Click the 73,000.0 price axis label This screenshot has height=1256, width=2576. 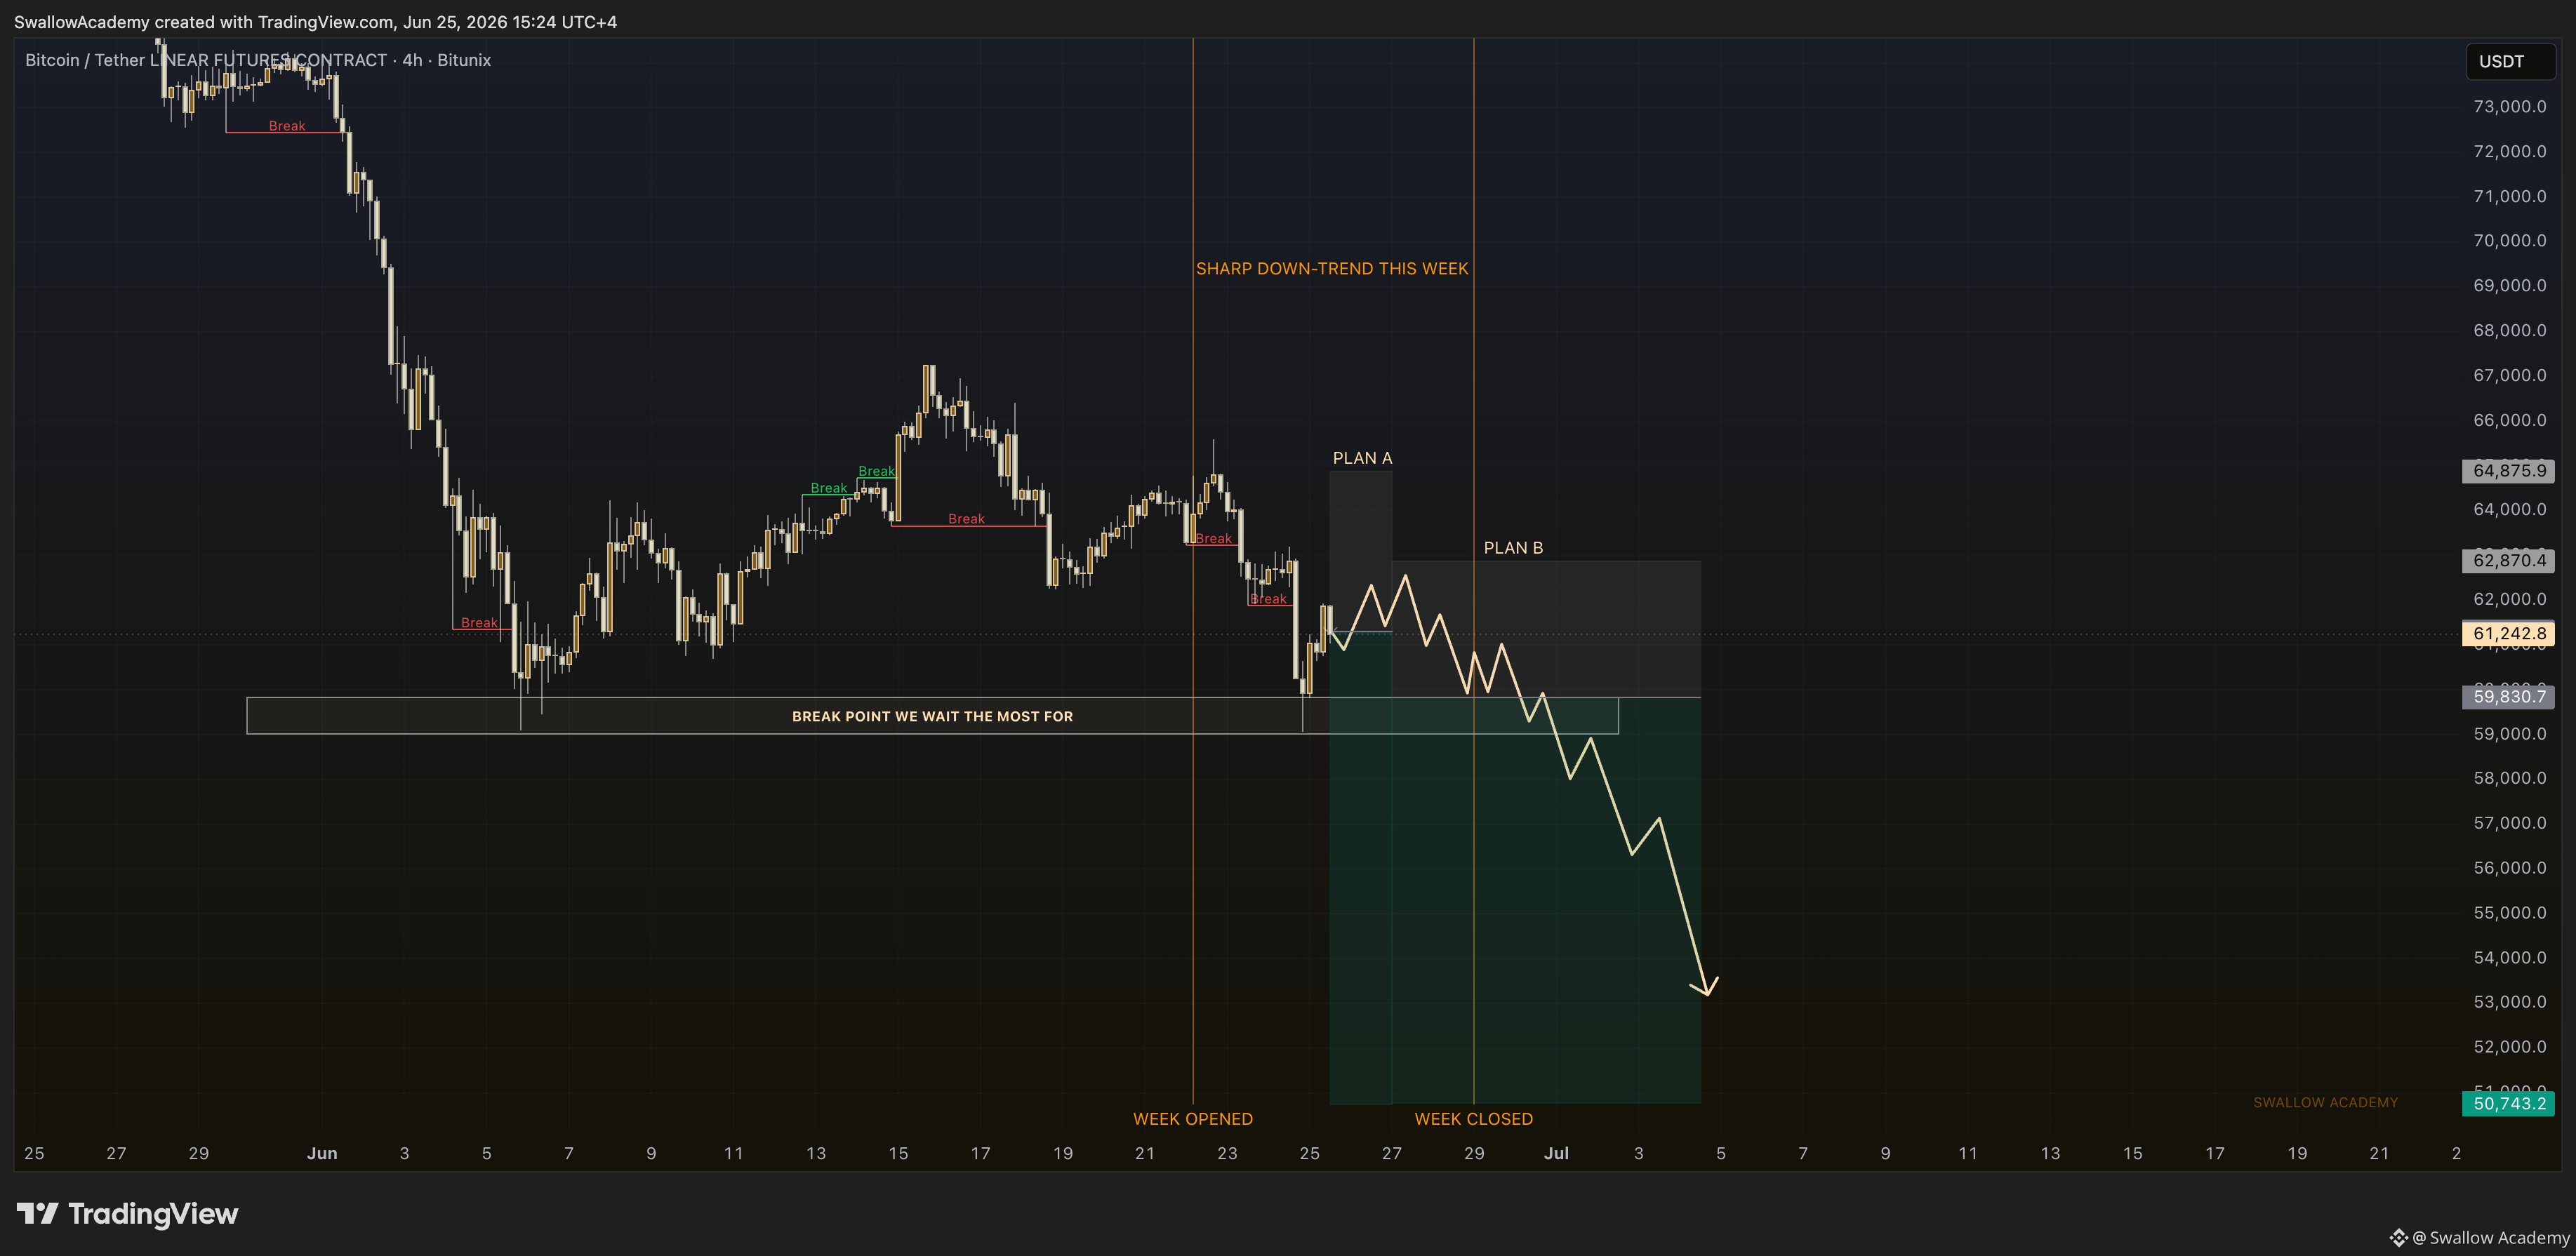tap(2510, 107)
